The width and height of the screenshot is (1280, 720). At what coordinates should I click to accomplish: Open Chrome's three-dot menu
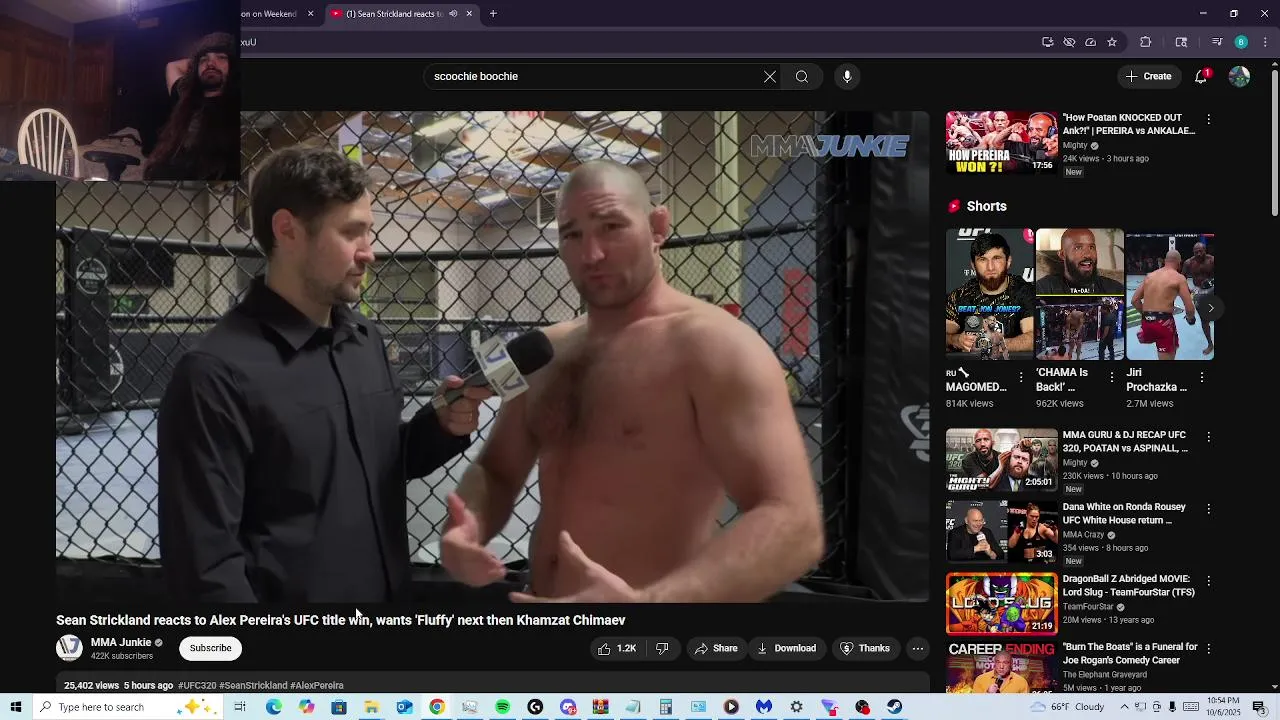pyautogui.click(x=1265, y=42)
